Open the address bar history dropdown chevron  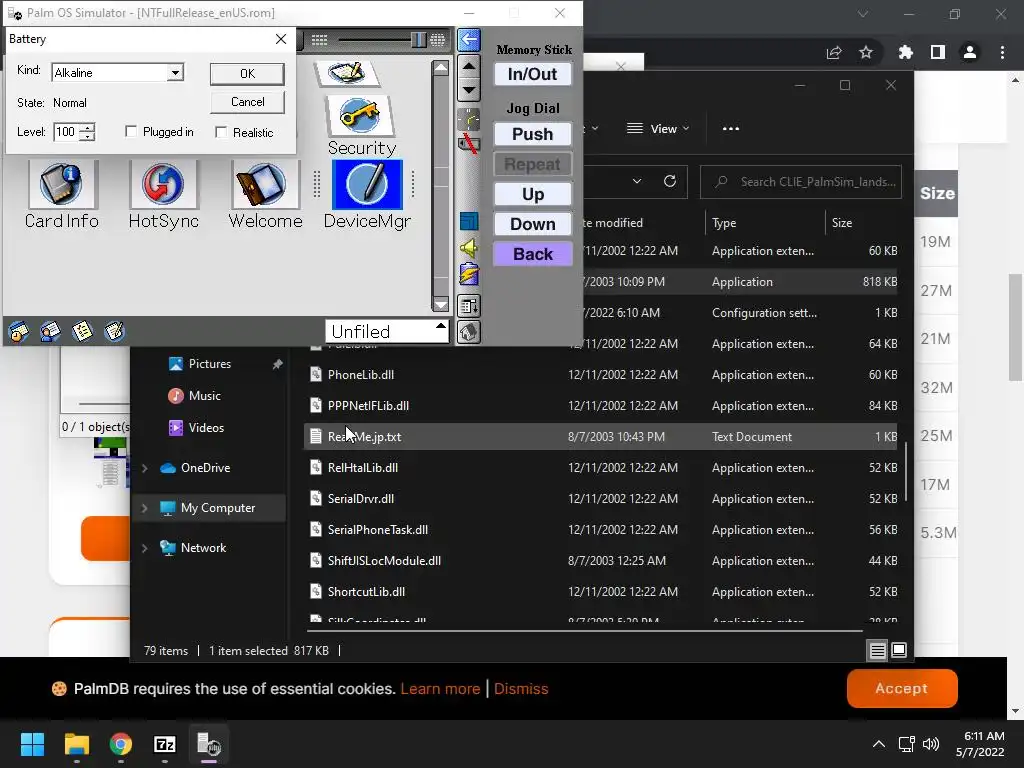pyautogui.click(x=637, y=181)
